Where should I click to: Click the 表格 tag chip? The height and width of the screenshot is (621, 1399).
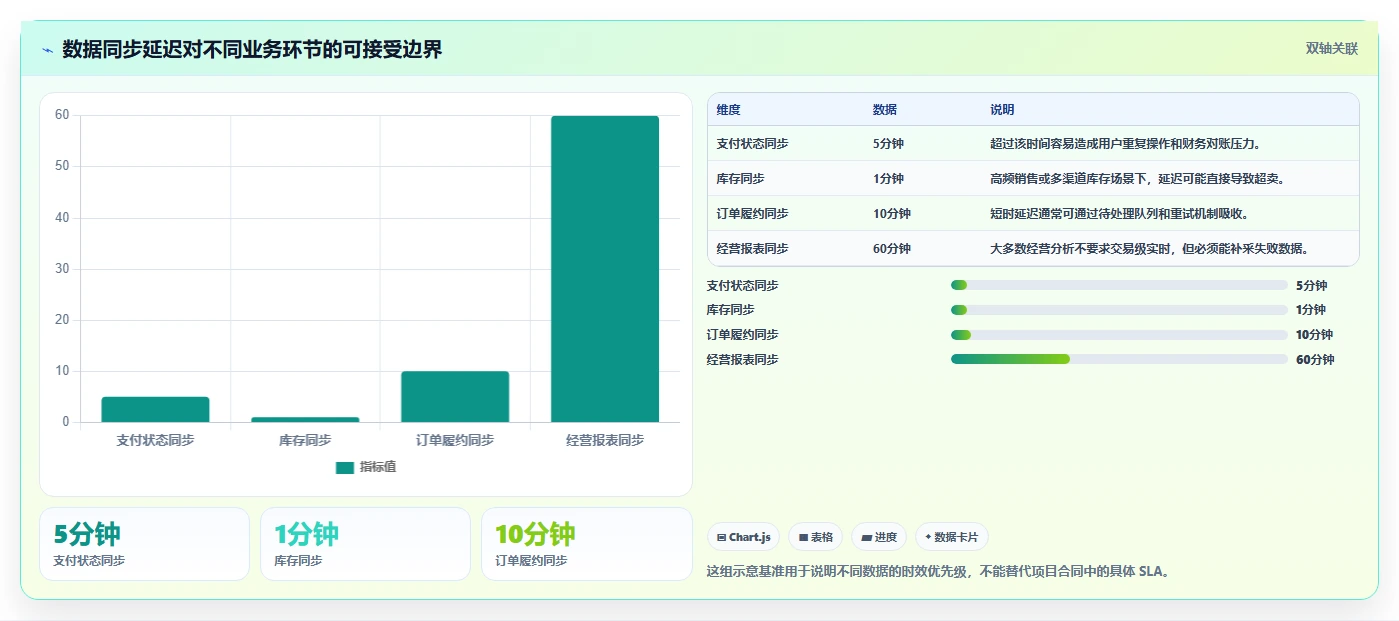[816, 537]
